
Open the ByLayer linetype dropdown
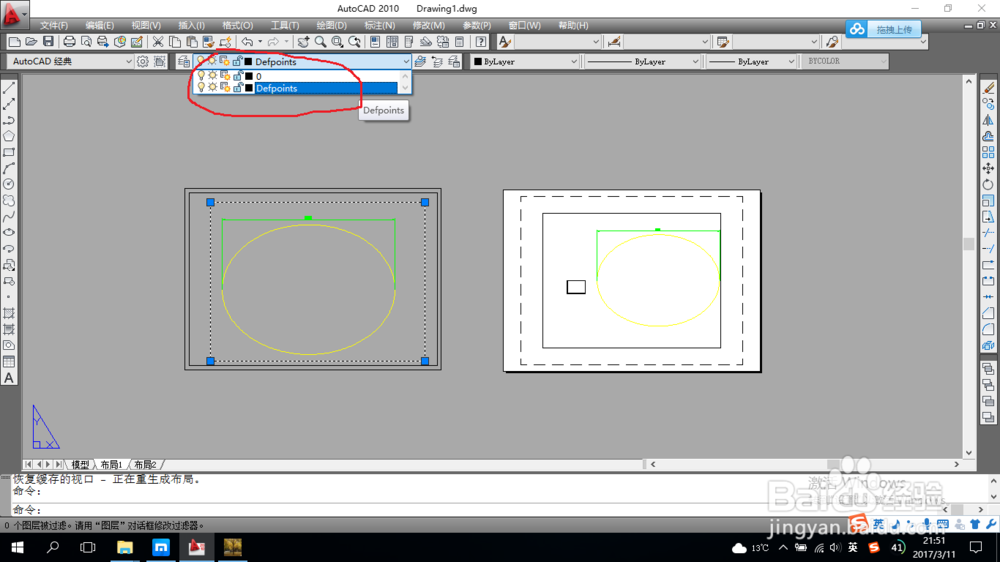(x=695, y=61)
